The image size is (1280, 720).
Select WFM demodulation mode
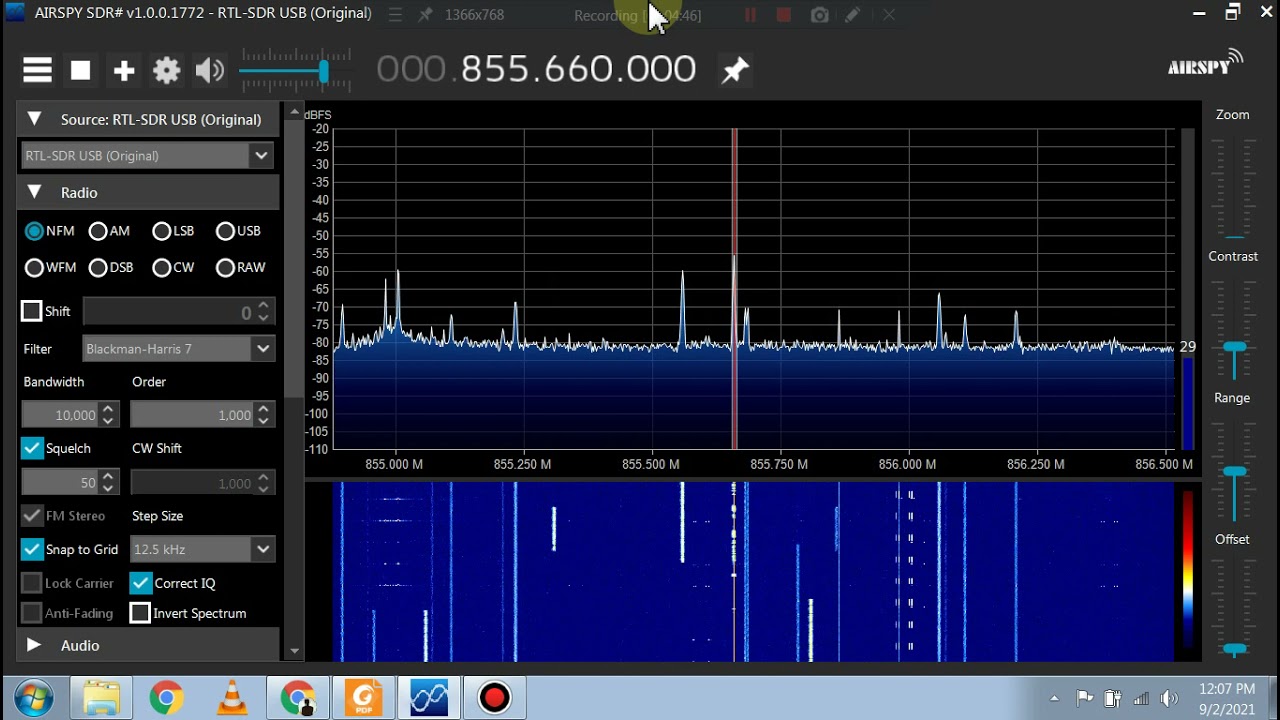point(35,268)
